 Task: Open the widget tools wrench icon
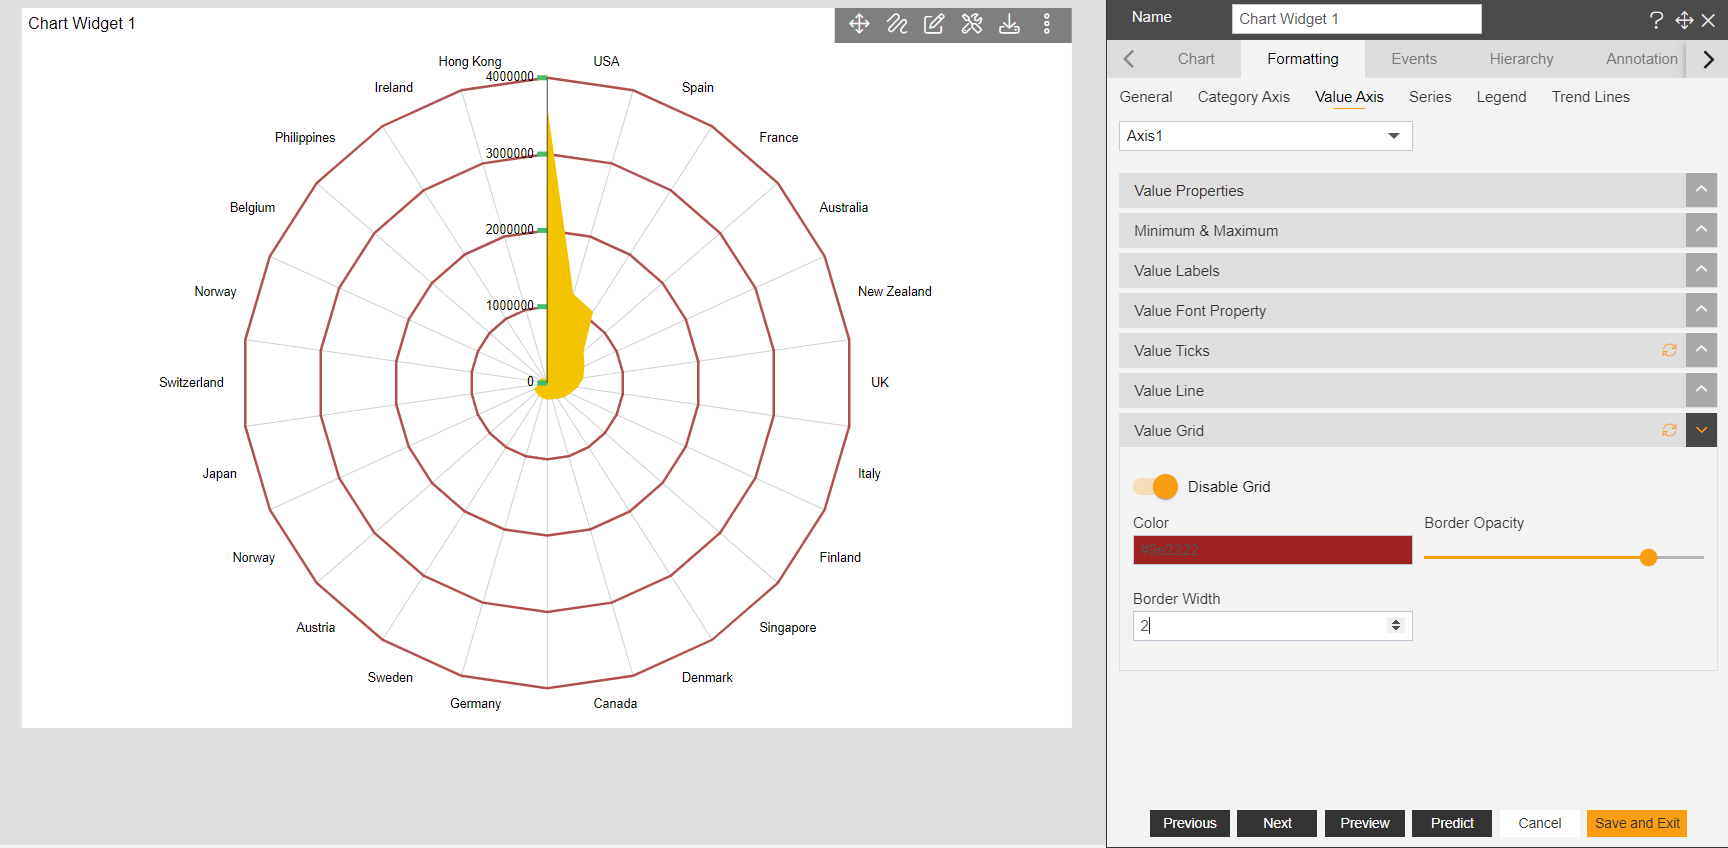[972, 24]
